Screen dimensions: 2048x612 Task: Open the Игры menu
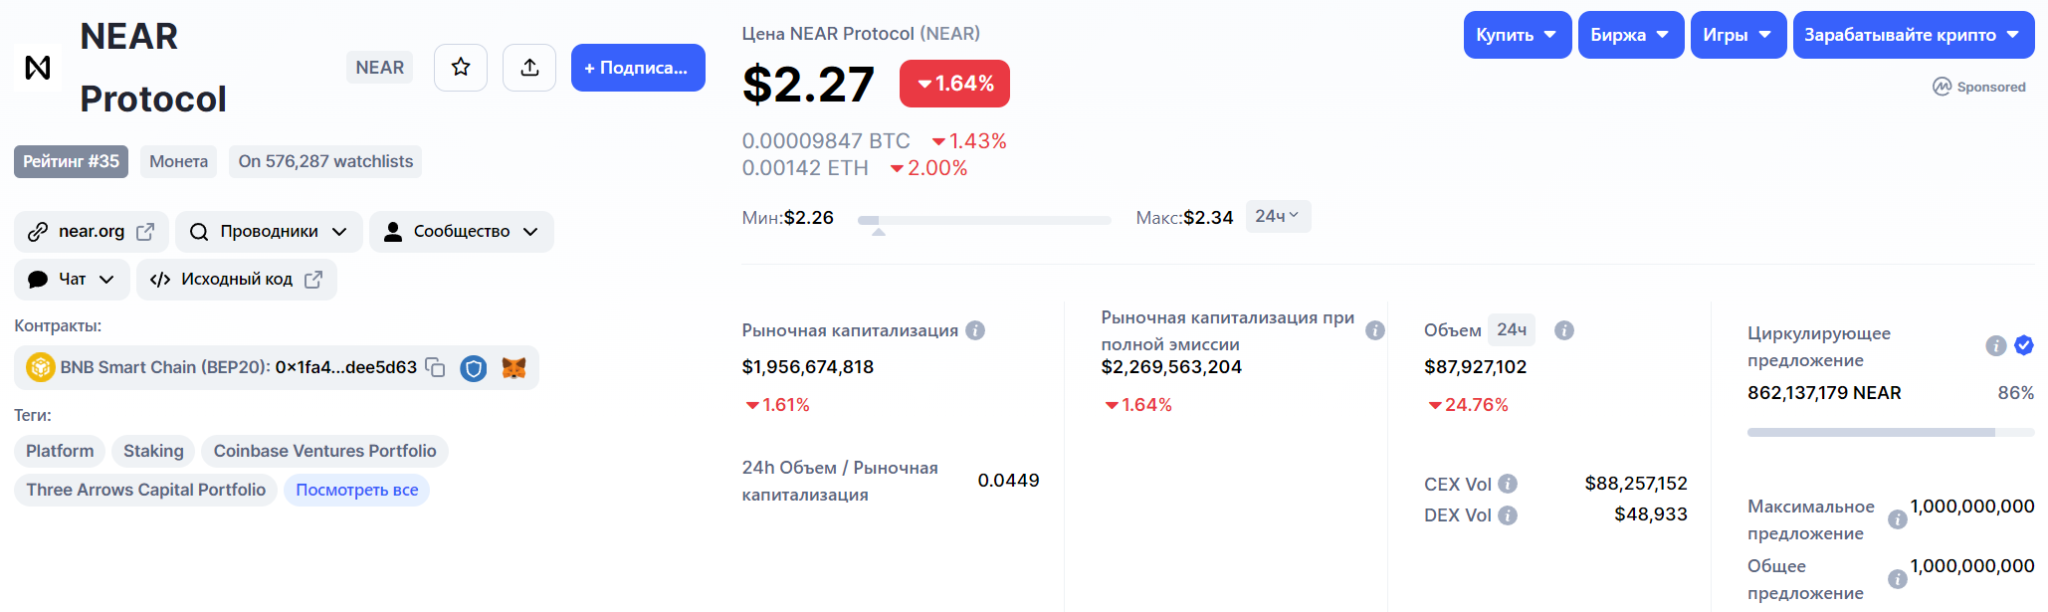pos(1738,35)
